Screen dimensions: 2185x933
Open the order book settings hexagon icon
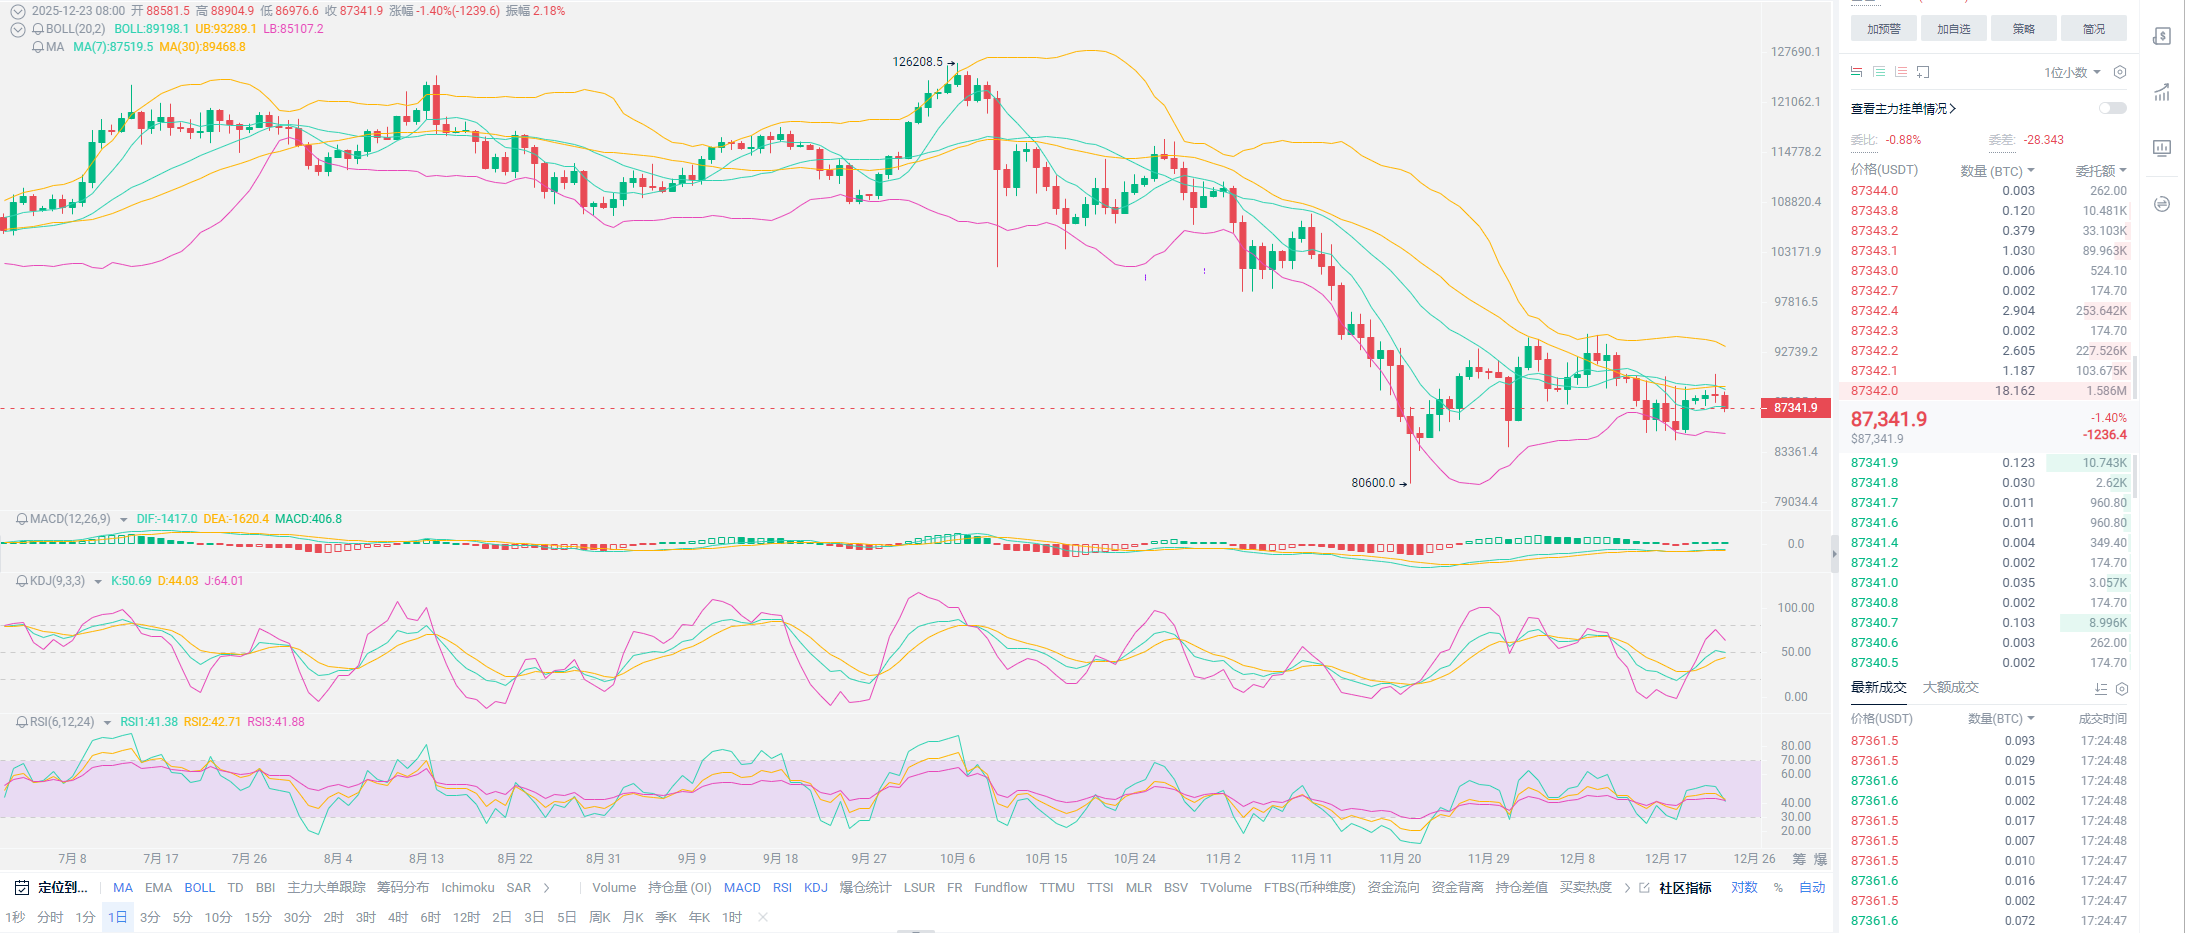click(2119, 72)
